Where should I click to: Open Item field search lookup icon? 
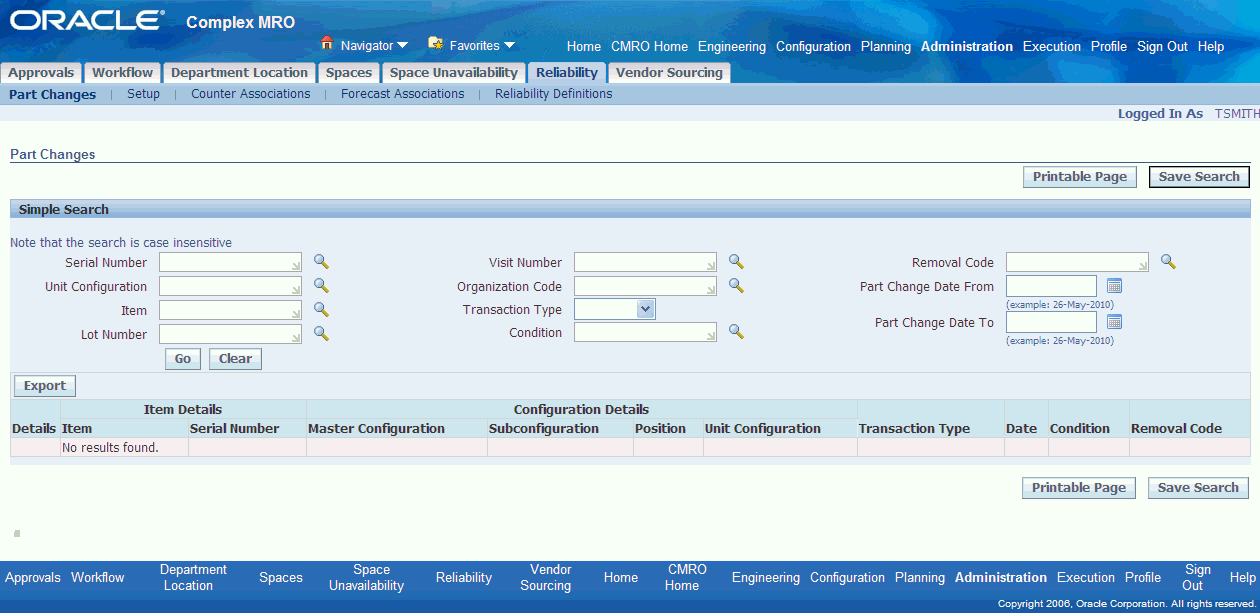point(321,310)
